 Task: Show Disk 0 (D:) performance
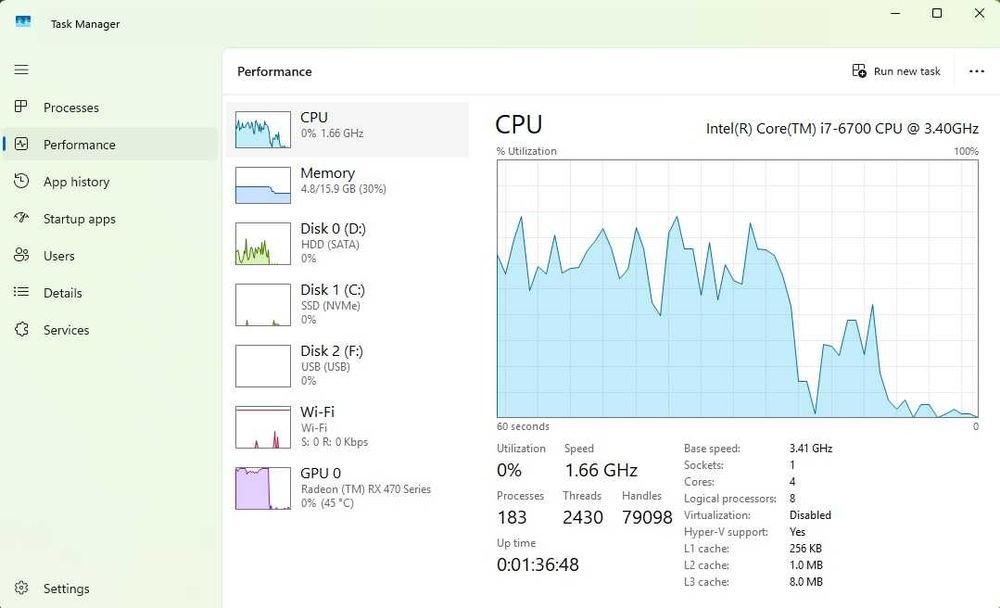[347, 243]
